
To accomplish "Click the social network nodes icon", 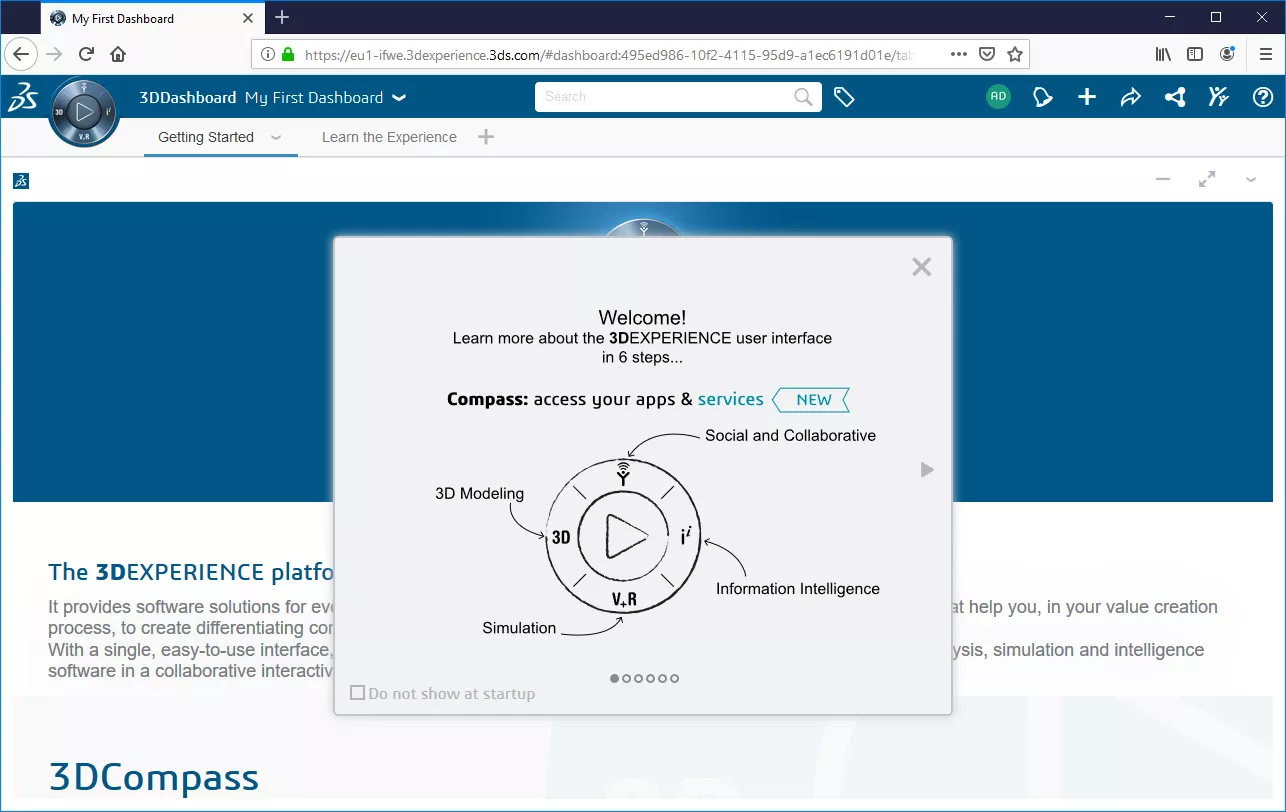I will pyautogui.click(x=1175, y=97).
